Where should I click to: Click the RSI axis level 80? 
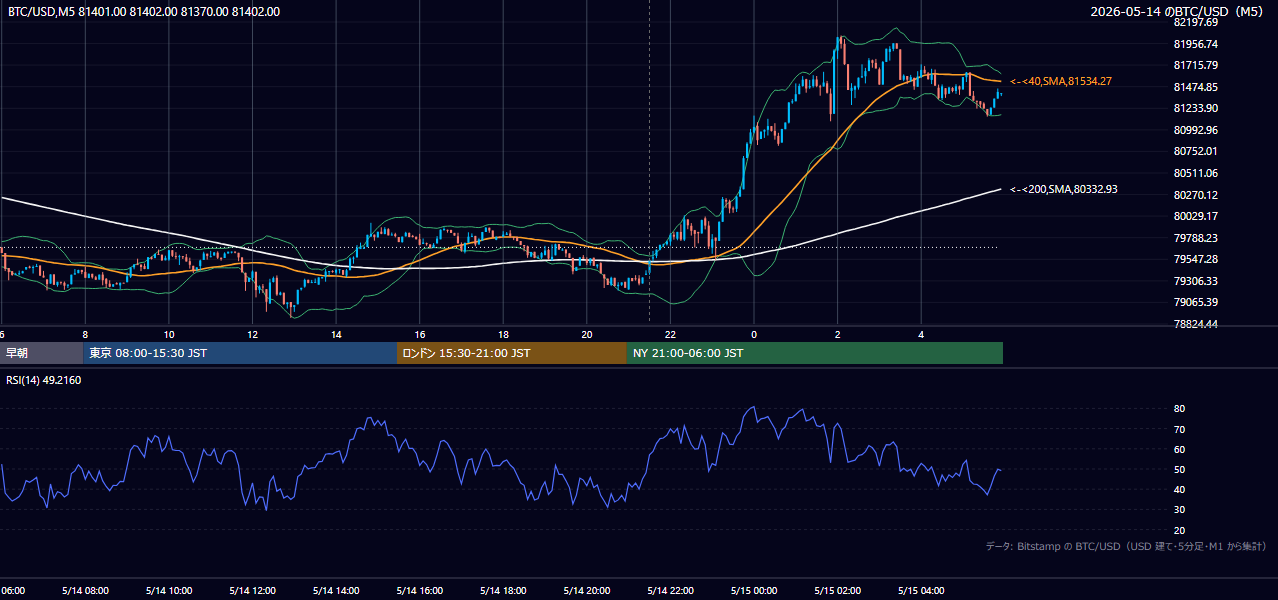(x=1179, y=409)
